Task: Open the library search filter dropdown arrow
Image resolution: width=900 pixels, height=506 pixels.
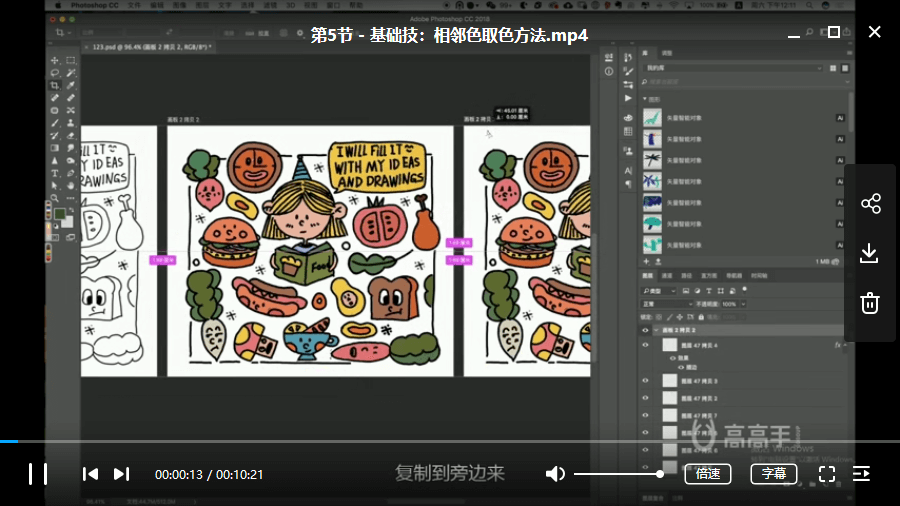Action: tap(848, 82)
